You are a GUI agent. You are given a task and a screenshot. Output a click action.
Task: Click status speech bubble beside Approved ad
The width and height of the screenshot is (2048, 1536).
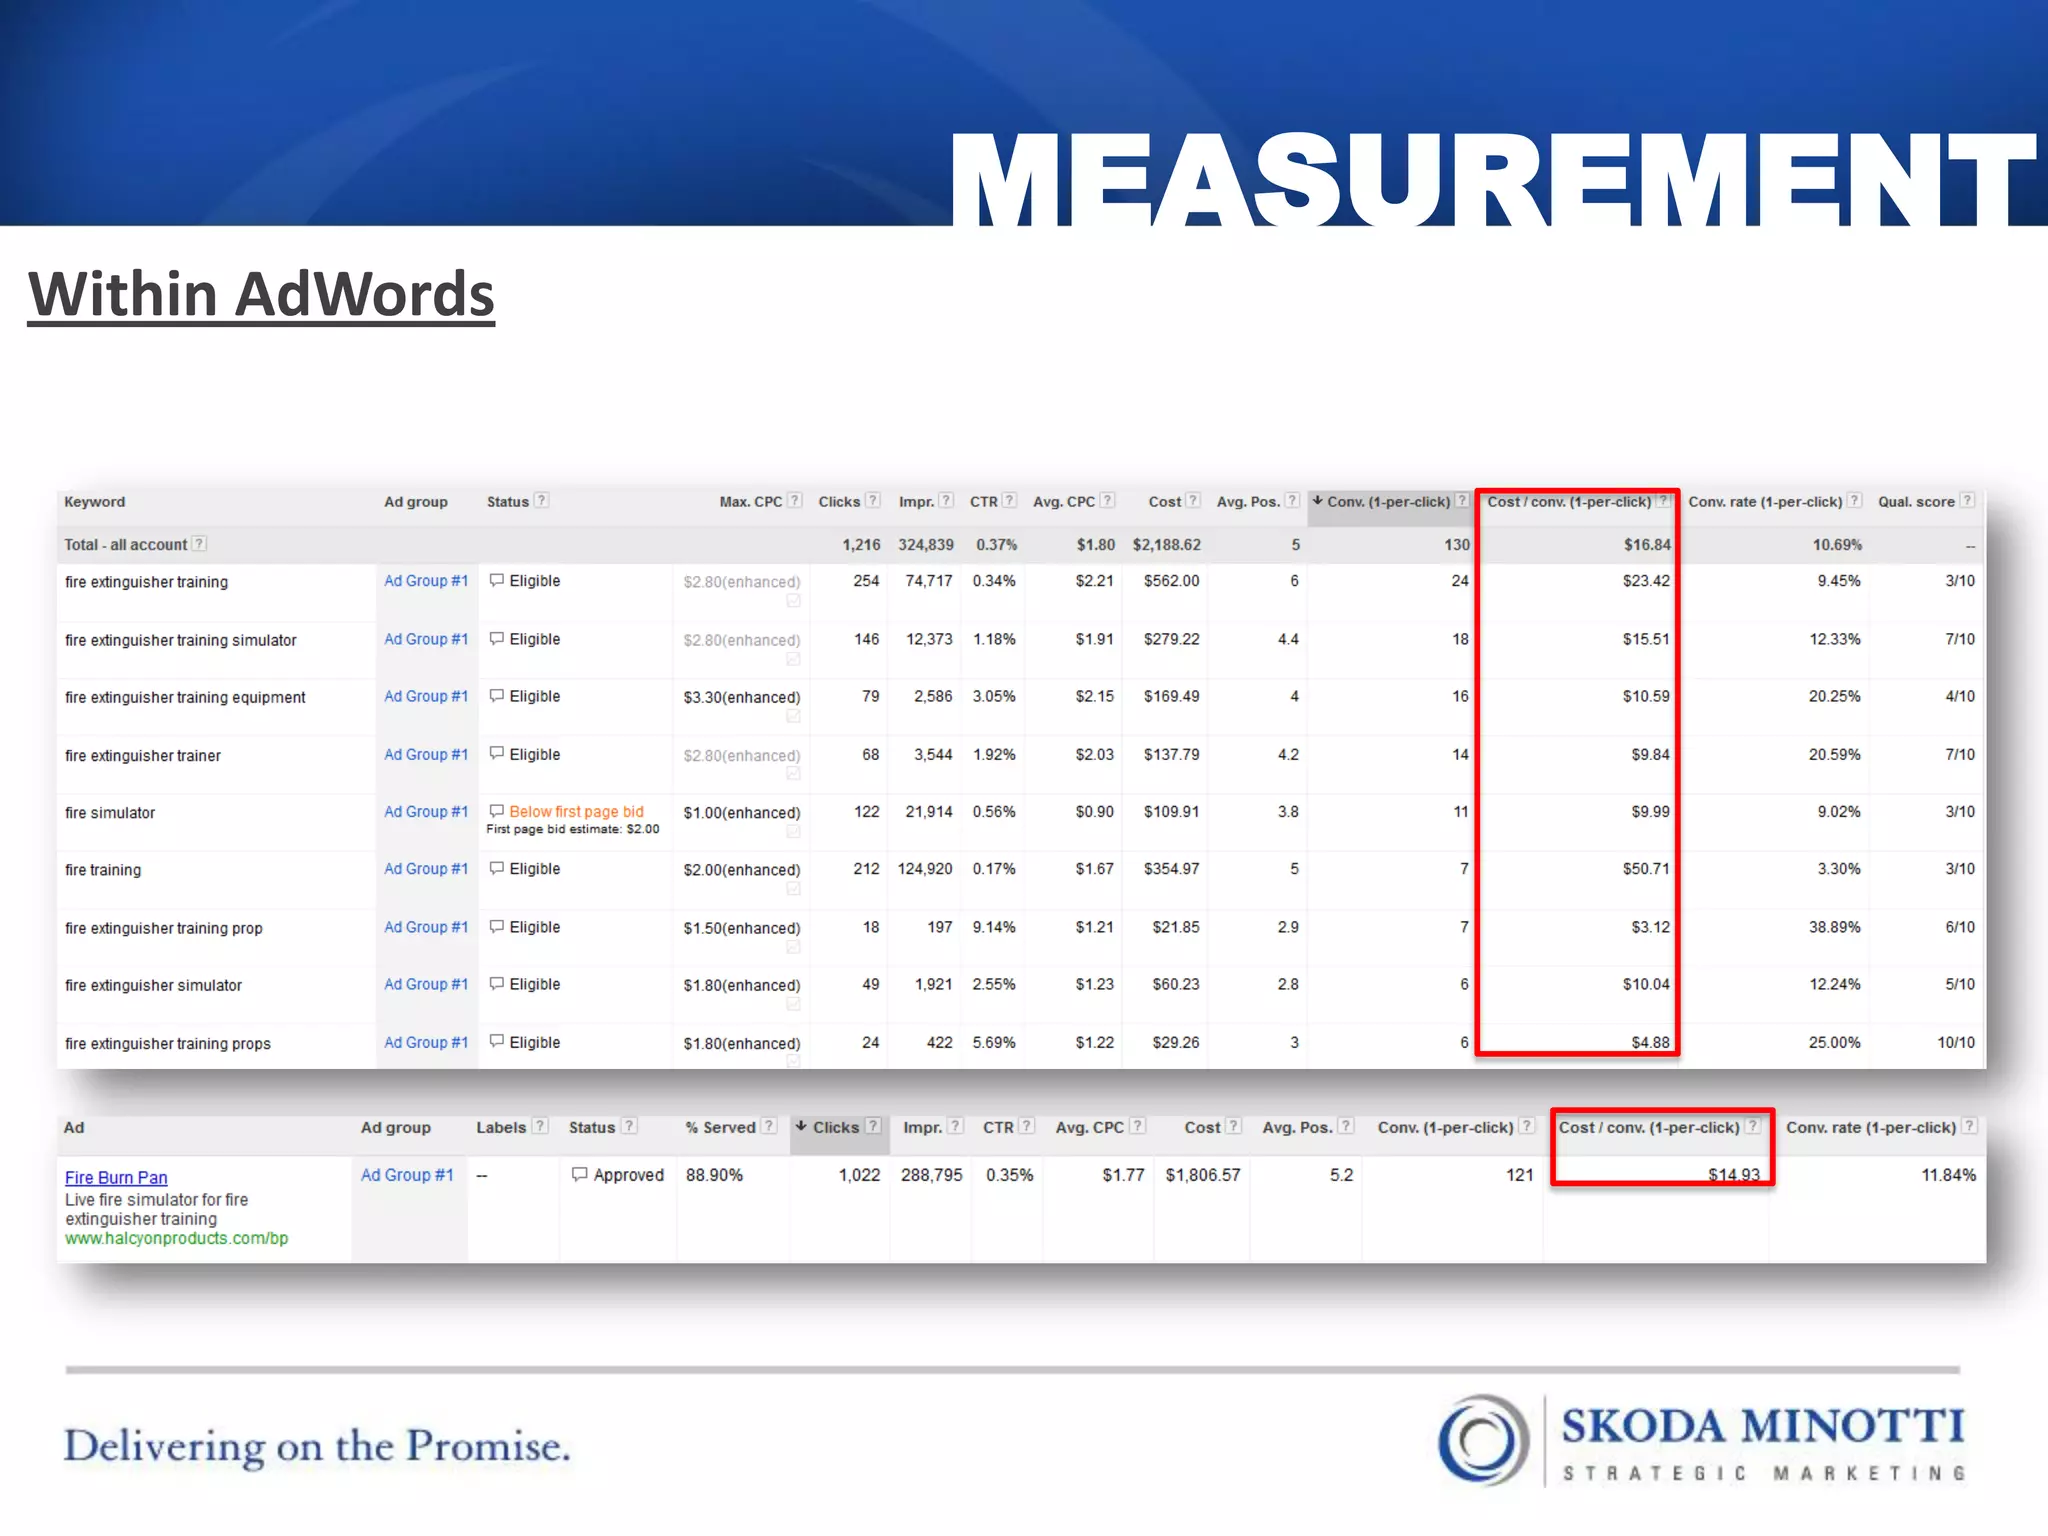coord(579,1174)
